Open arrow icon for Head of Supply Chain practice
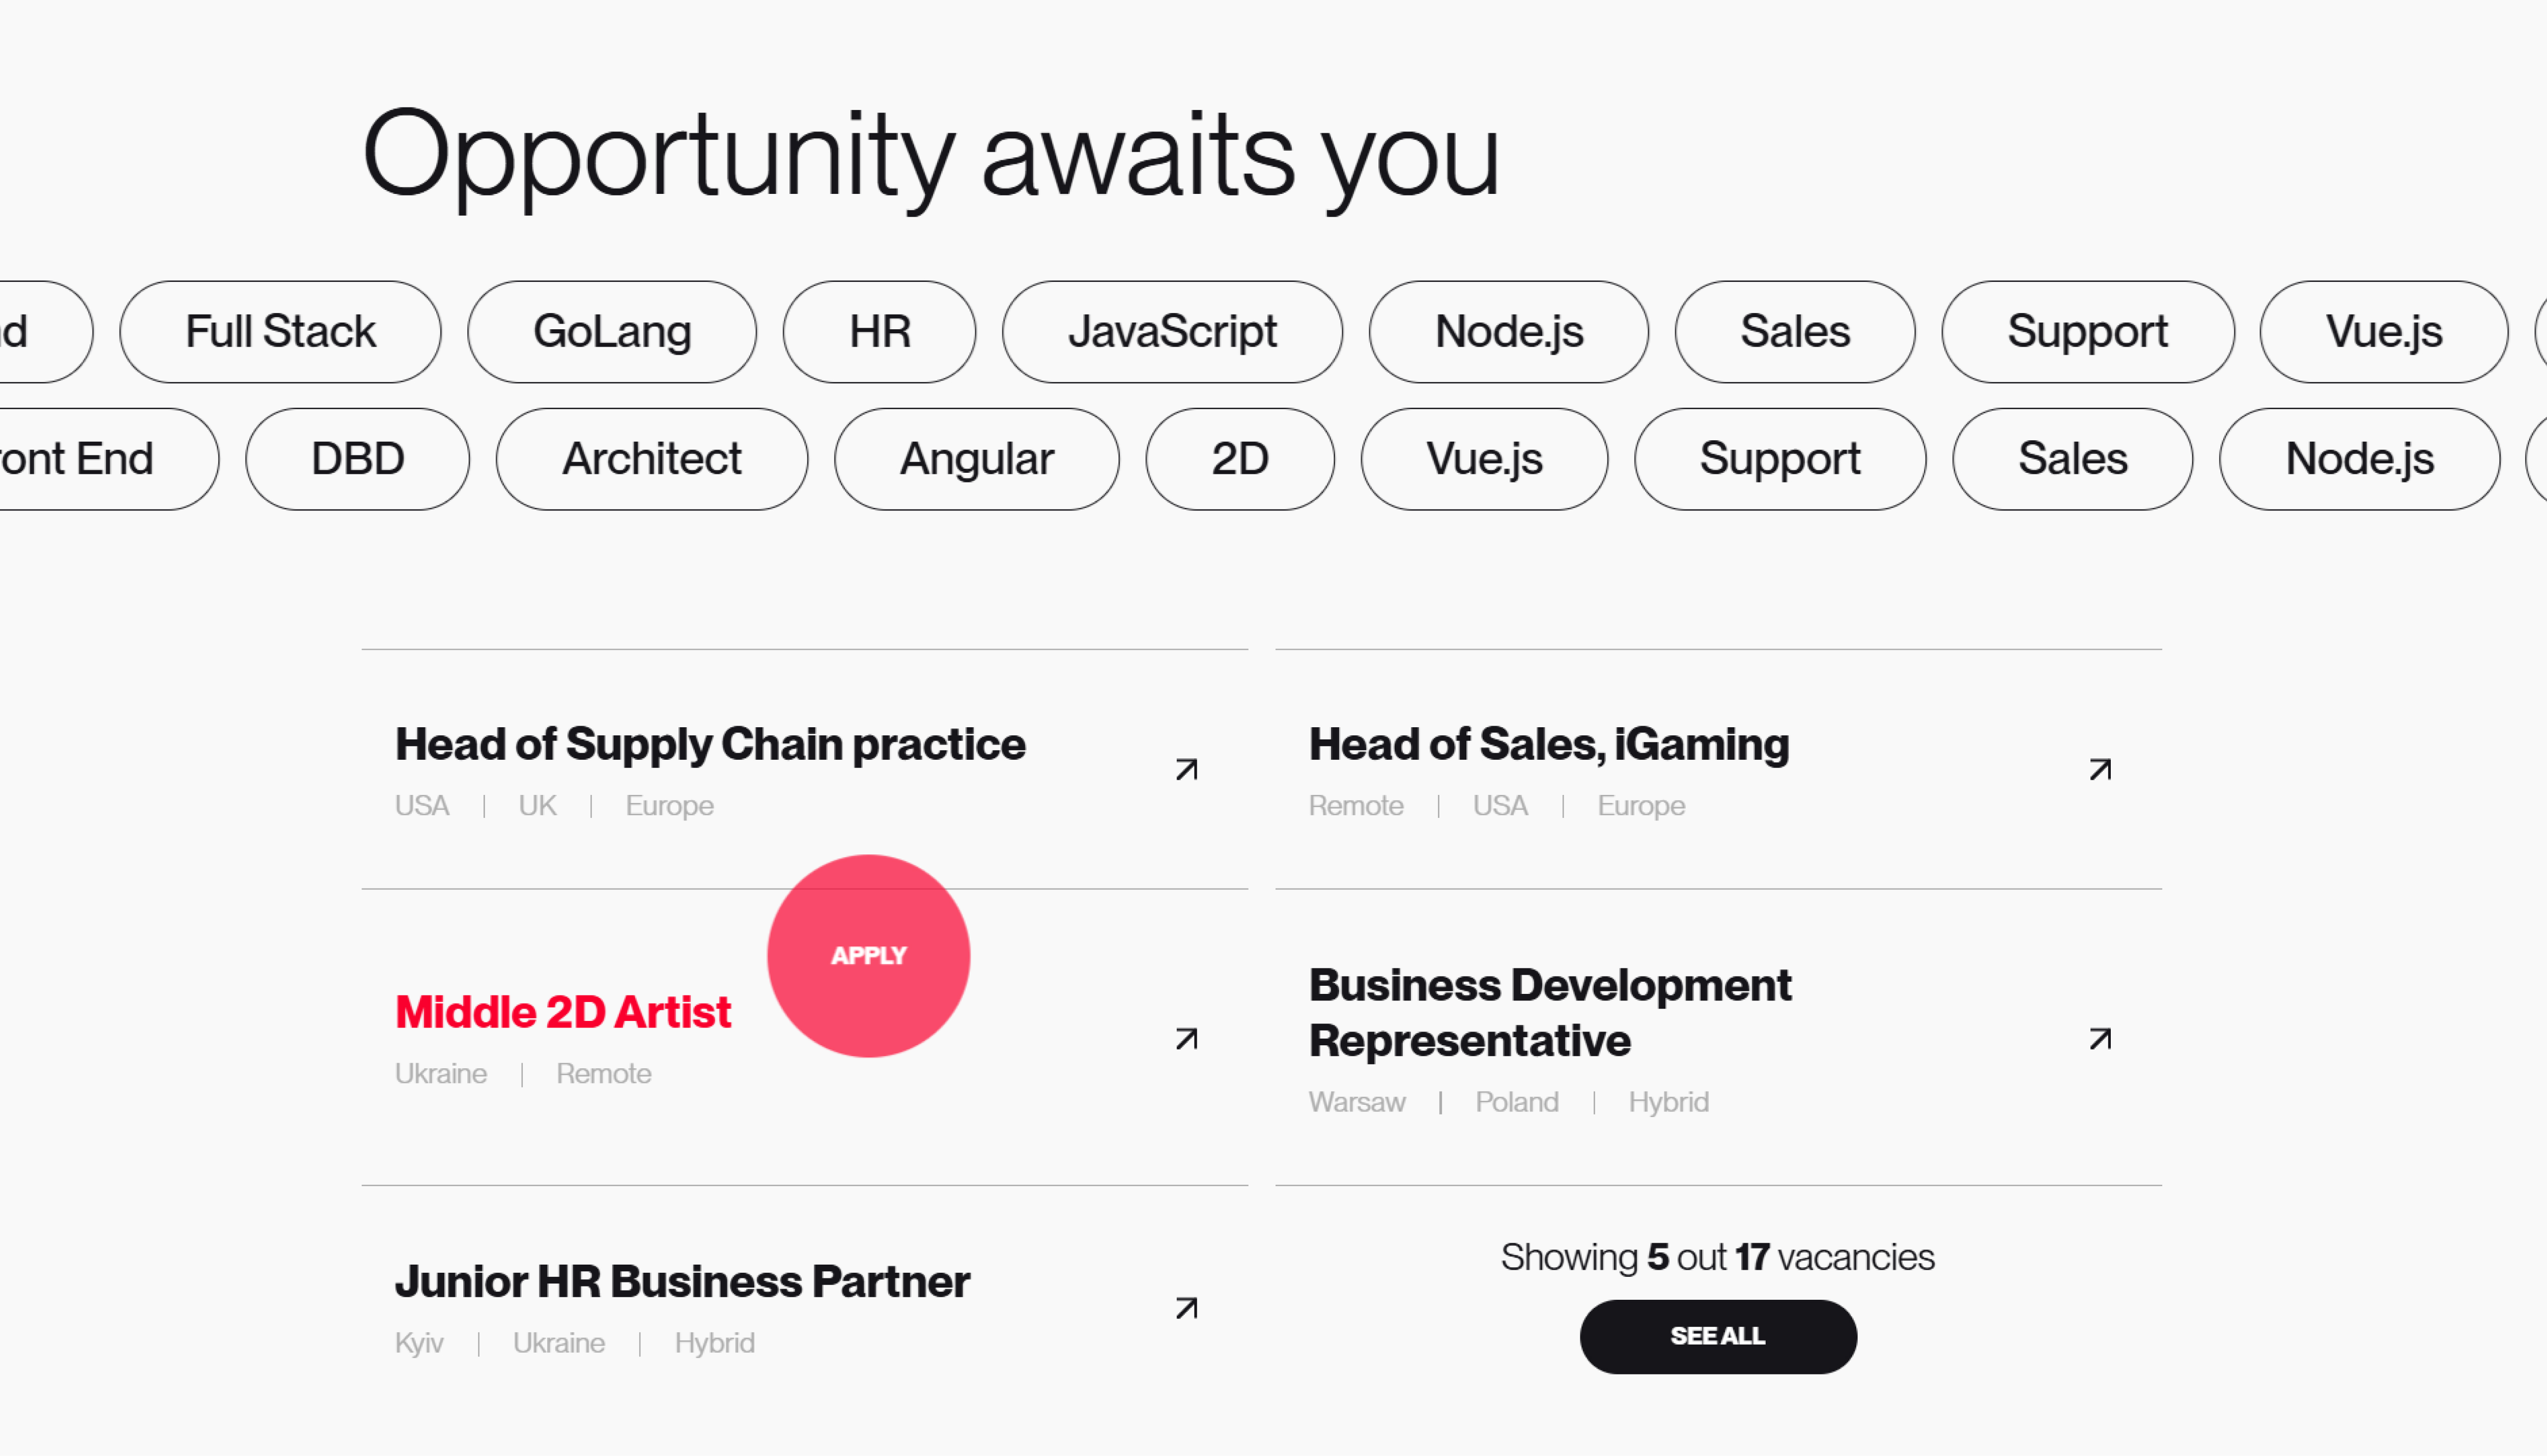 tap(1186, 769)
